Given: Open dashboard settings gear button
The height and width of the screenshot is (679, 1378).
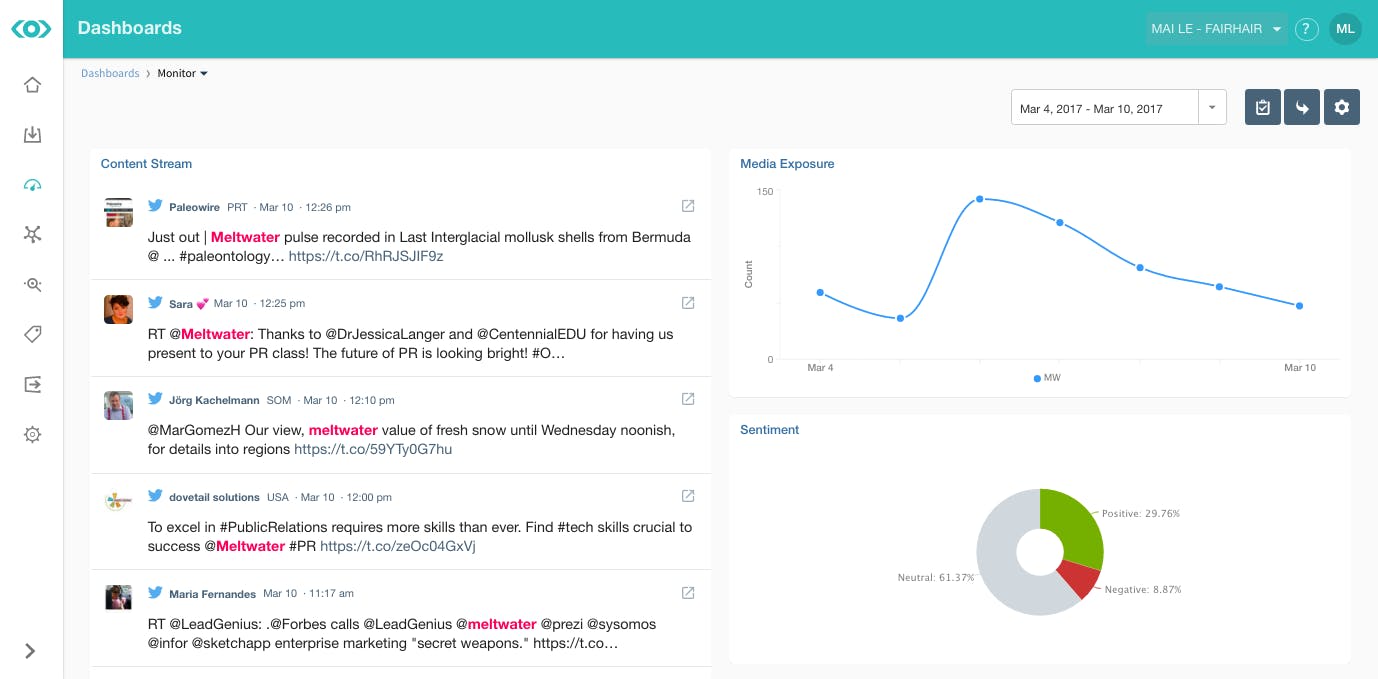Looking at the screenshot, I should (1342, 108).
